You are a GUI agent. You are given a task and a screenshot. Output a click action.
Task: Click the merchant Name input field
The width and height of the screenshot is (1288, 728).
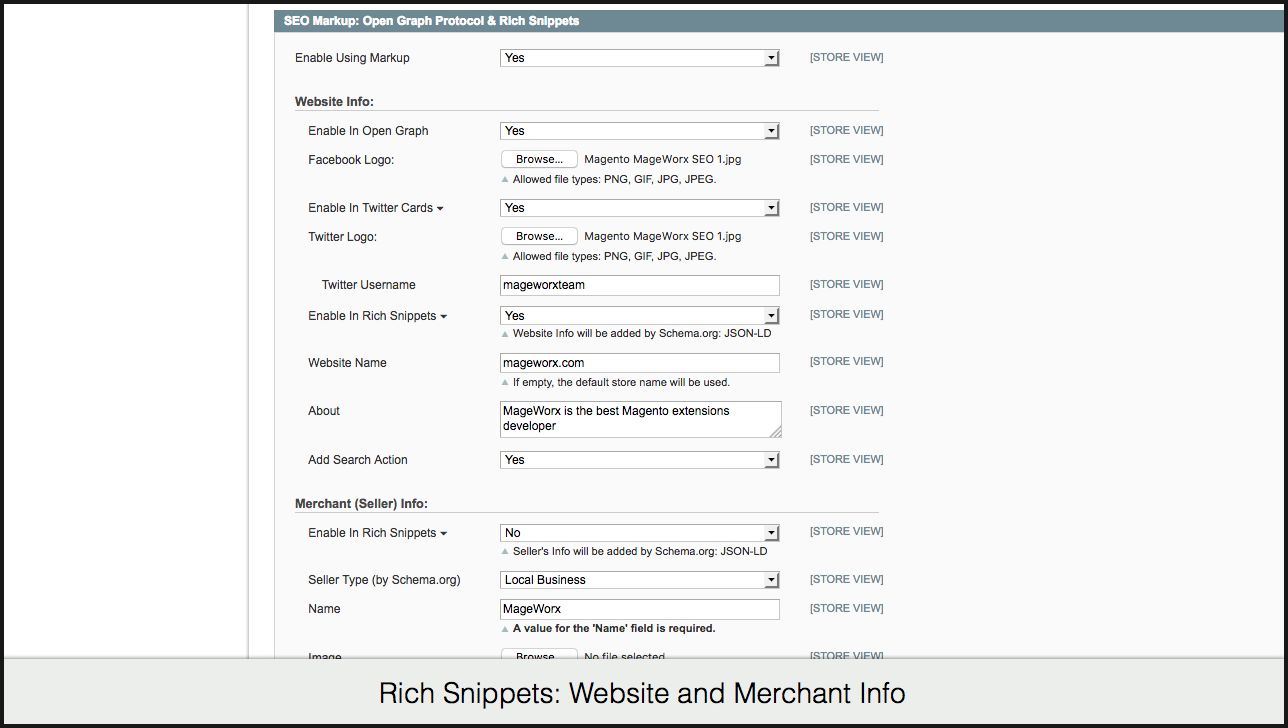(639, 609)
